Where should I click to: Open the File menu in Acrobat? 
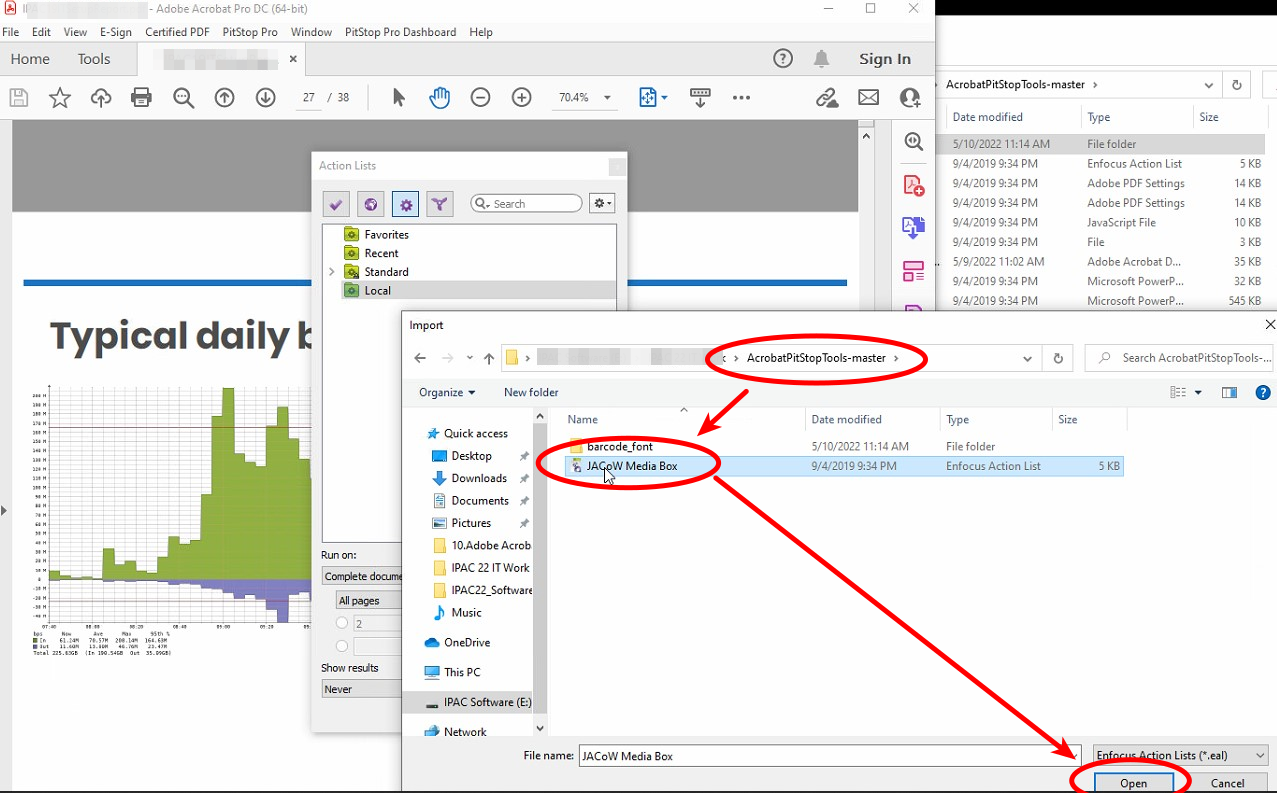coord(11,32)
